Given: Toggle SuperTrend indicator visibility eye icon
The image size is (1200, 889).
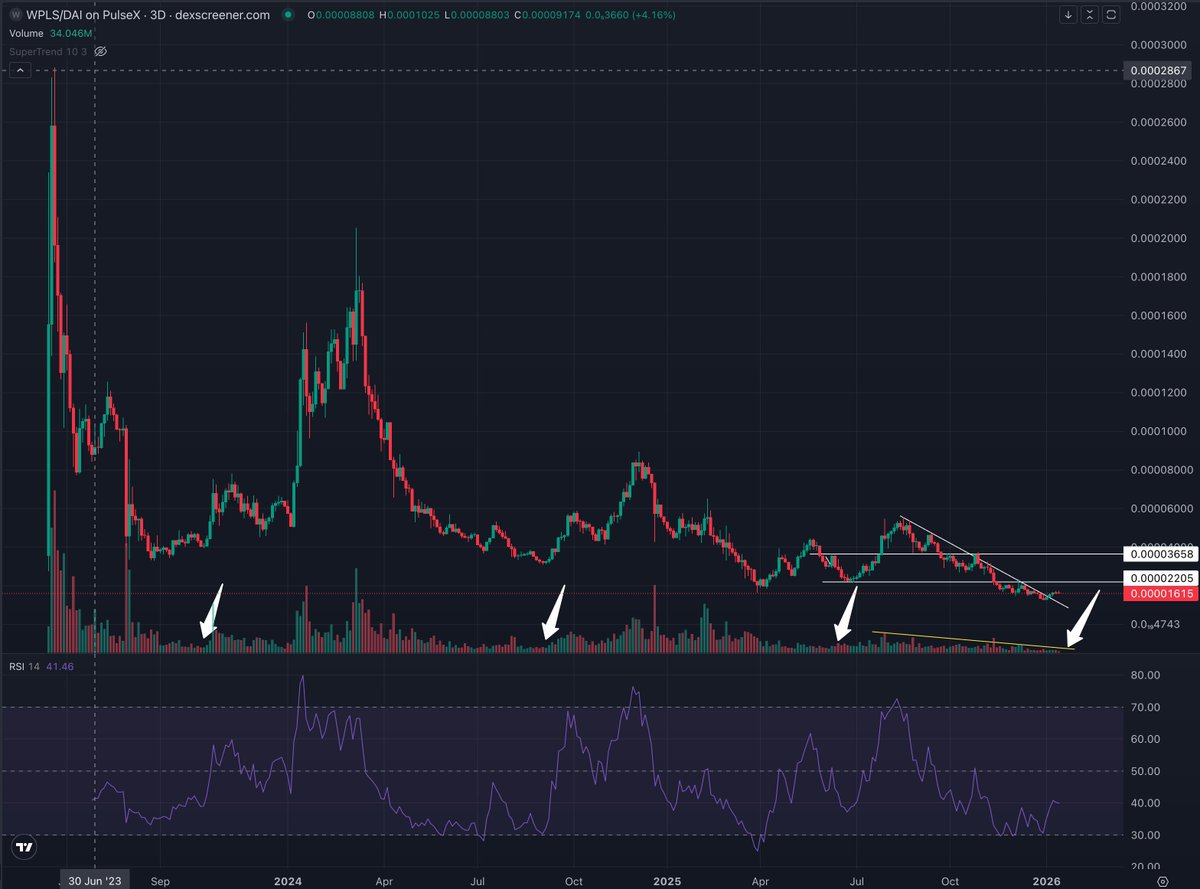Looking at the screenshot, I should click(100, 51).
